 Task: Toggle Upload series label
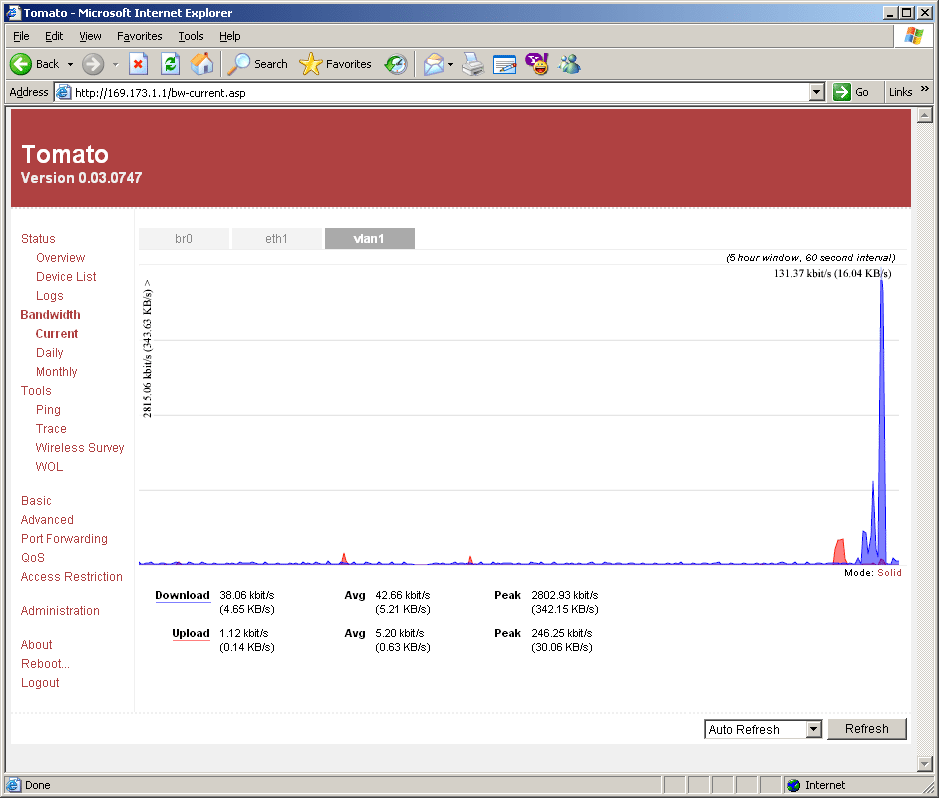(191, 633)
